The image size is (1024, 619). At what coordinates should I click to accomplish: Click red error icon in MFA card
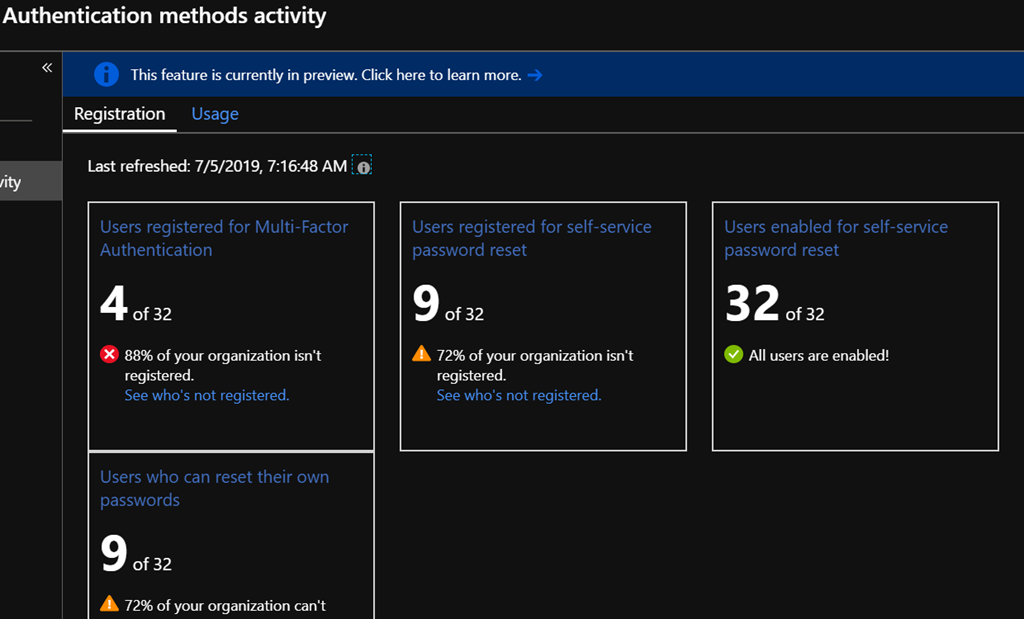click(x=109, y=355)
